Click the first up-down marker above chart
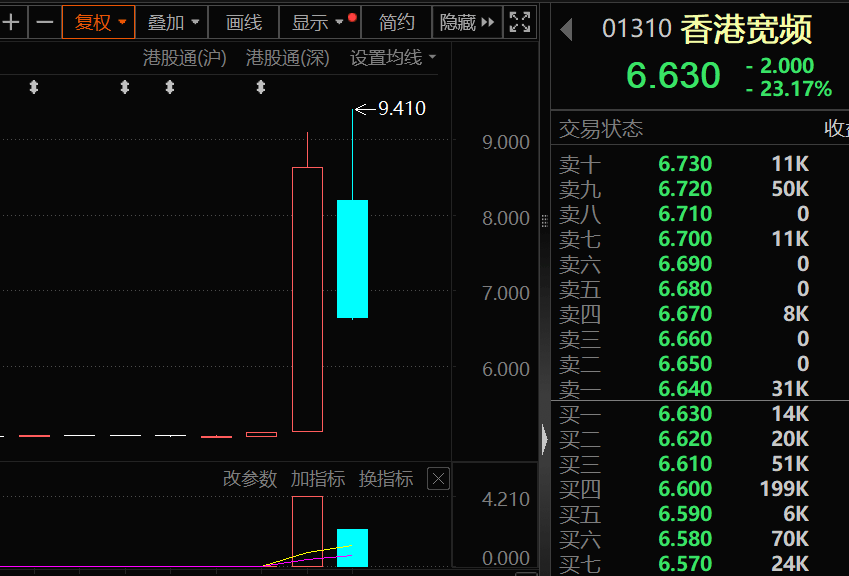 [33, 88]
